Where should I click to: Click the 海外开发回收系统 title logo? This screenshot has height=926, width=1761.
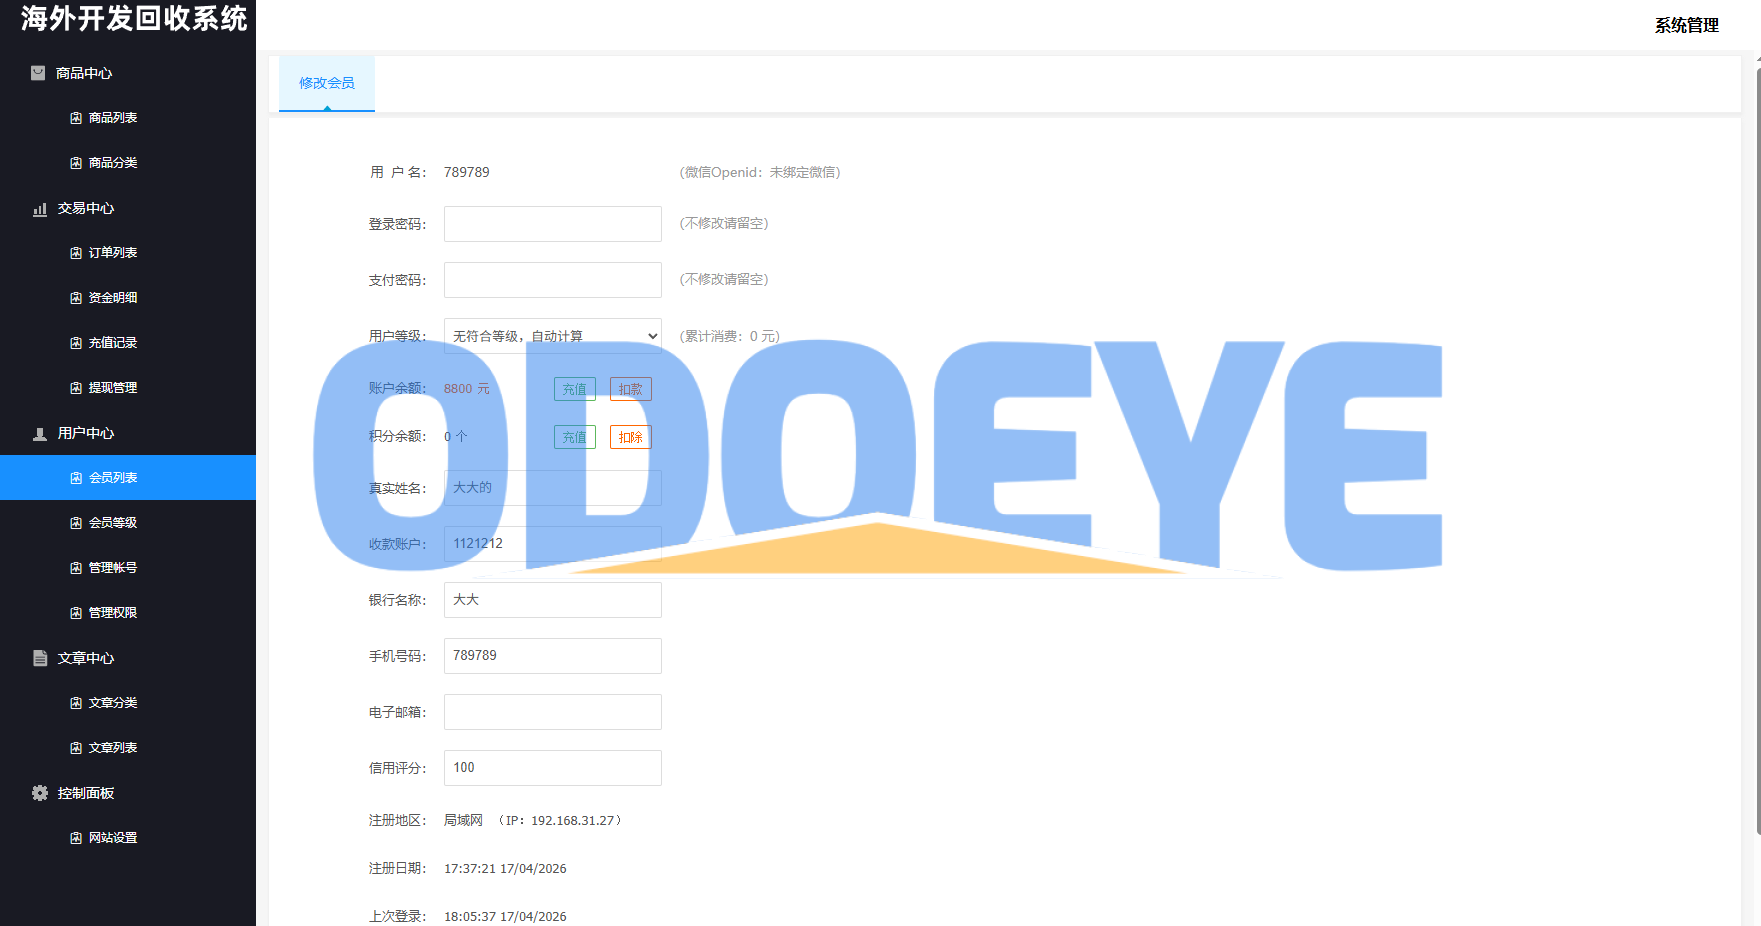click(x=133, y=19)
